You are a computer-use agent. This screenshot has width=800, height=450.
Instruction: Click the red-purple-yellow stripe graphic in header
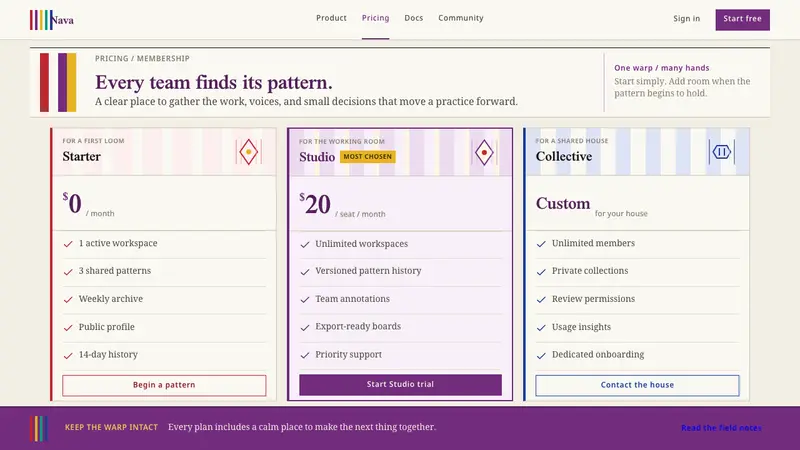click(58, 83)
